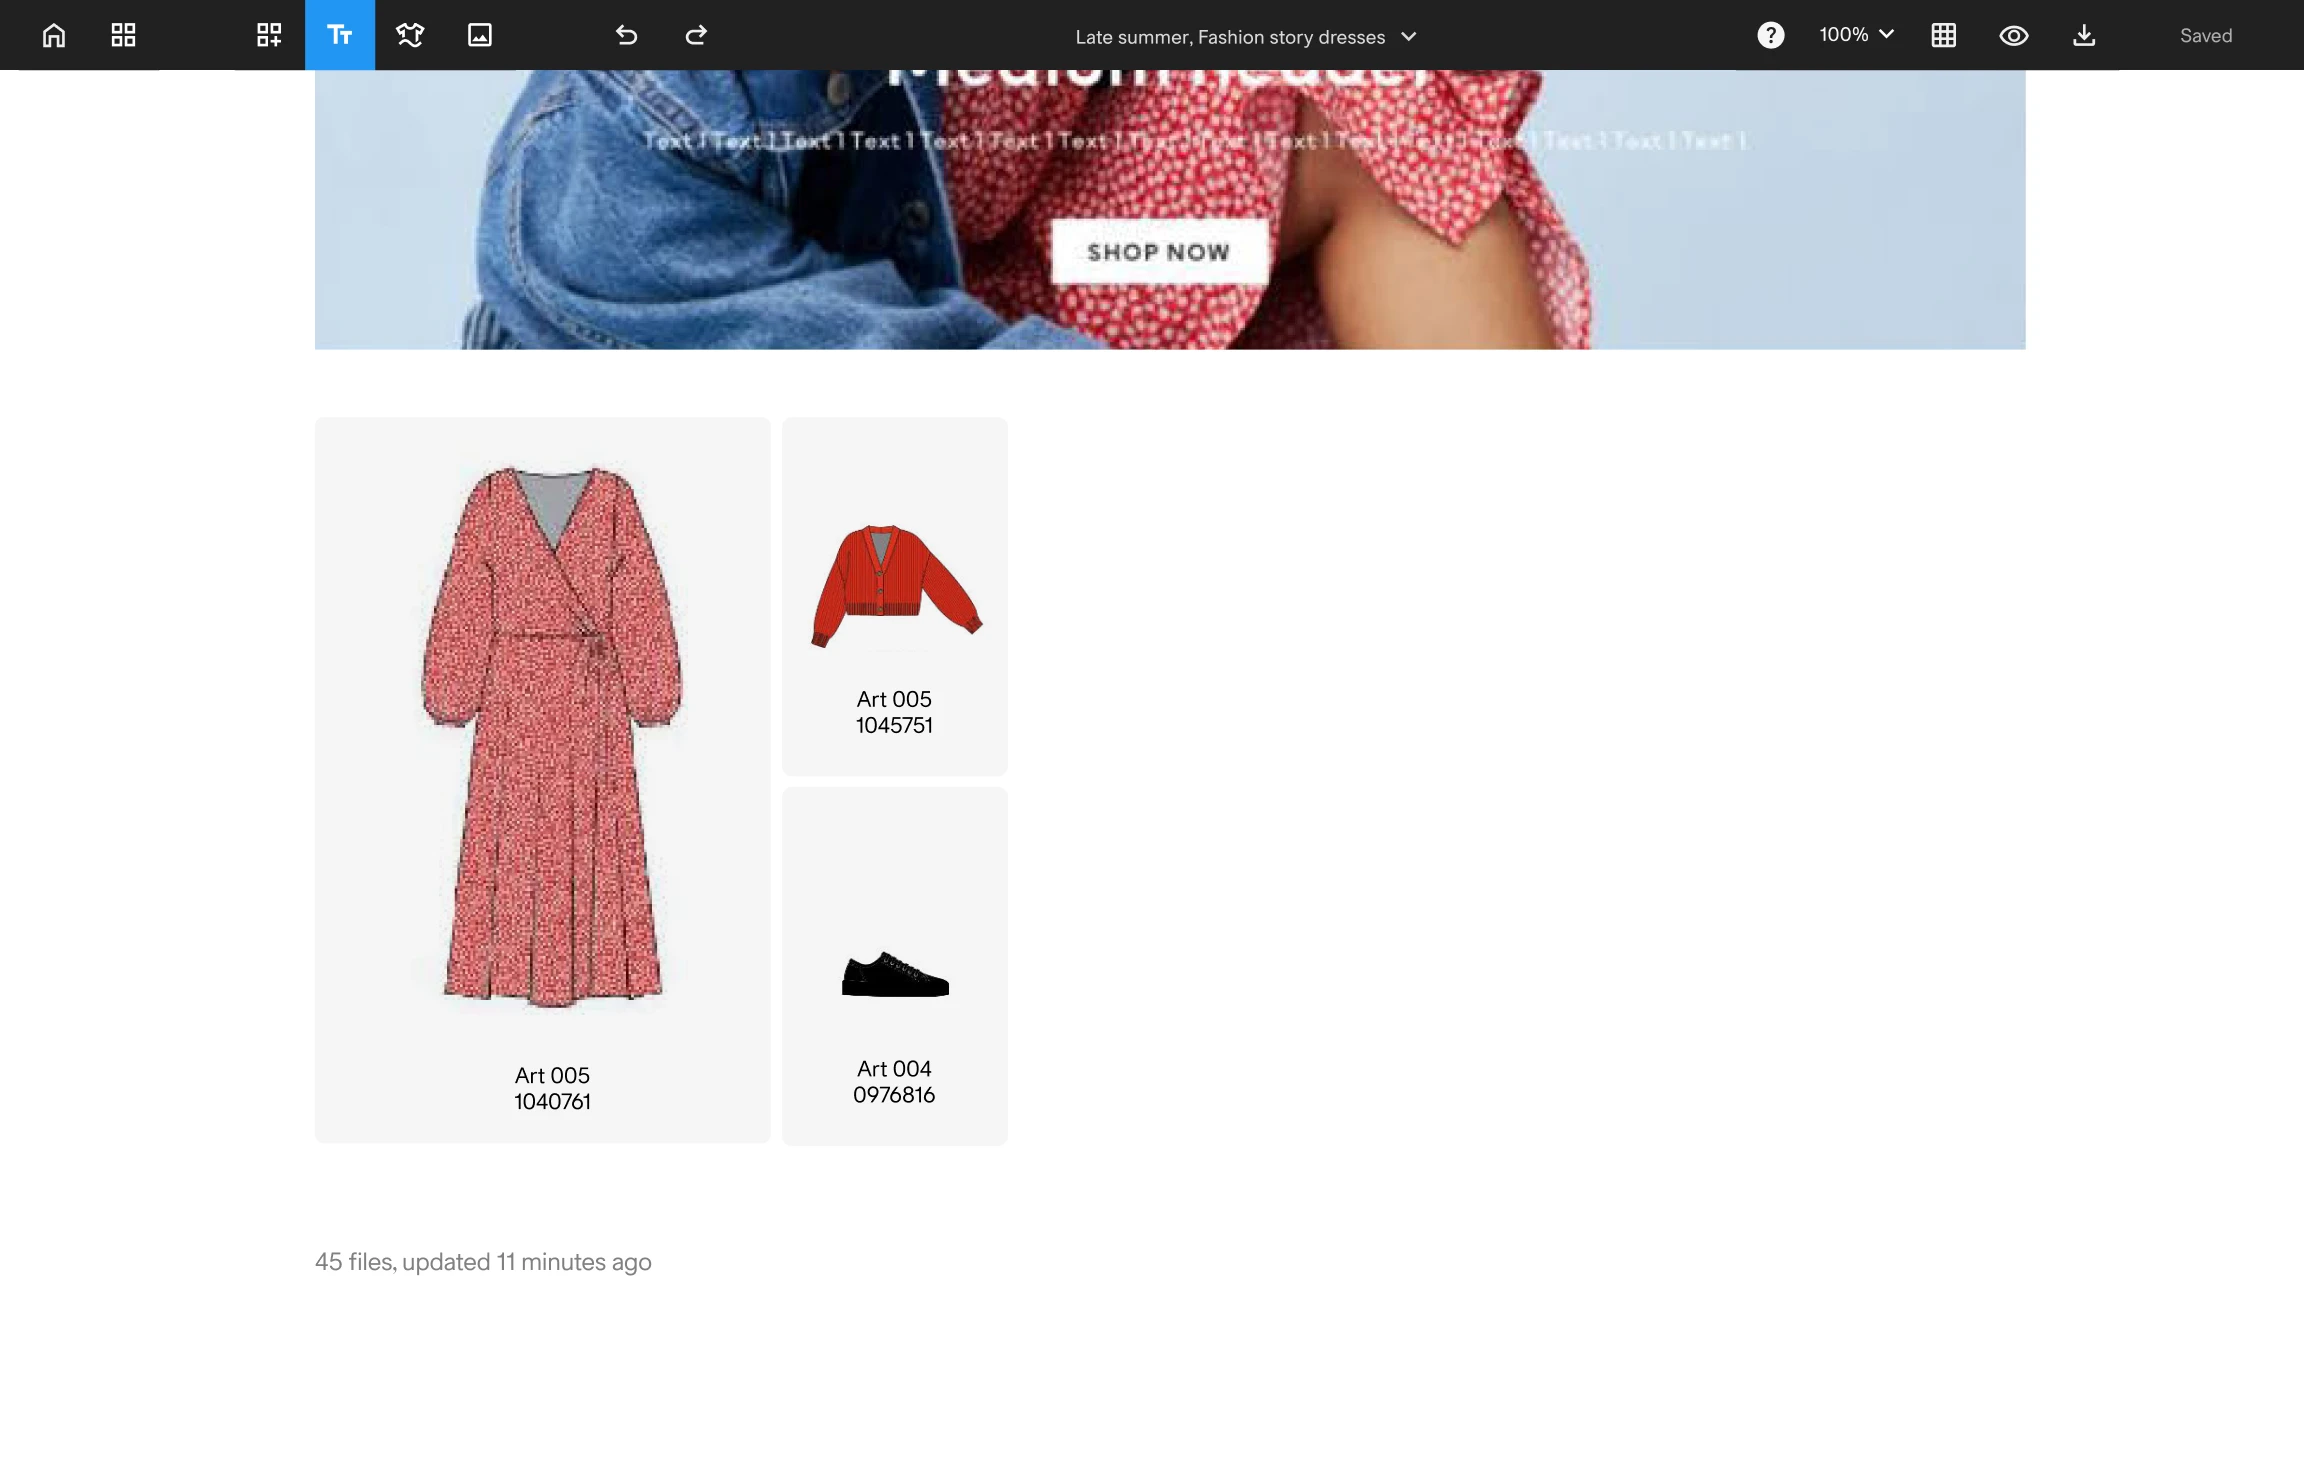The width and height of the screenshot is (2304, 1458).
Task: Open the help question mark
Action: pyautogui.click(x=1770, y=35)
